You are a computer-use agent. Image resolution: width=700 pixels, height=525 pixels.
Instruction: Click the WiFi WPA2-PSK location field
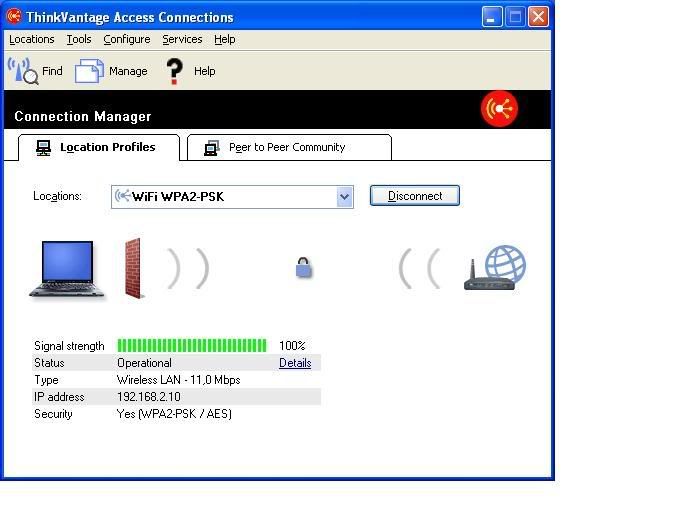pyautogui.click(x=232, y=196)
